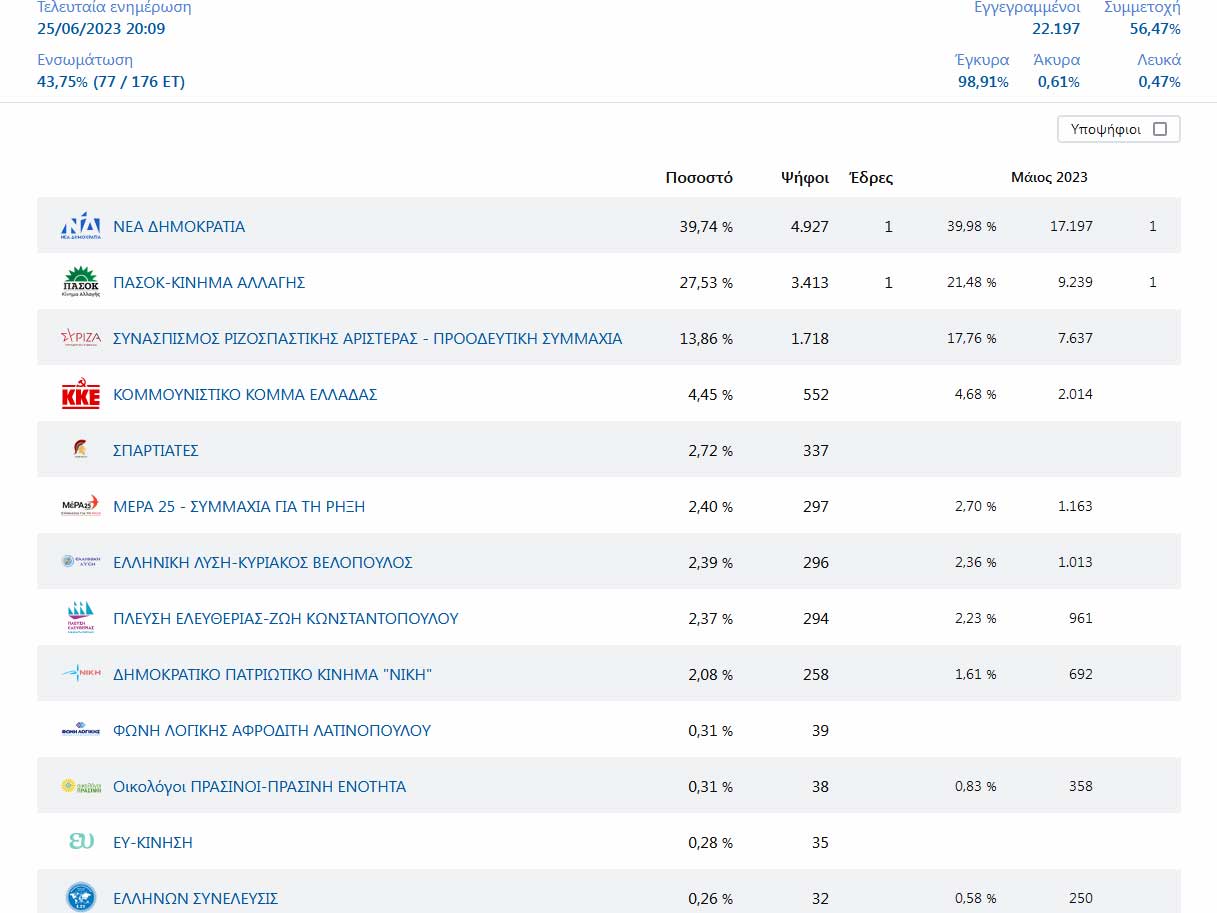
Task: Select the 2,72 % percentage cell
Action: coord(710,451)
